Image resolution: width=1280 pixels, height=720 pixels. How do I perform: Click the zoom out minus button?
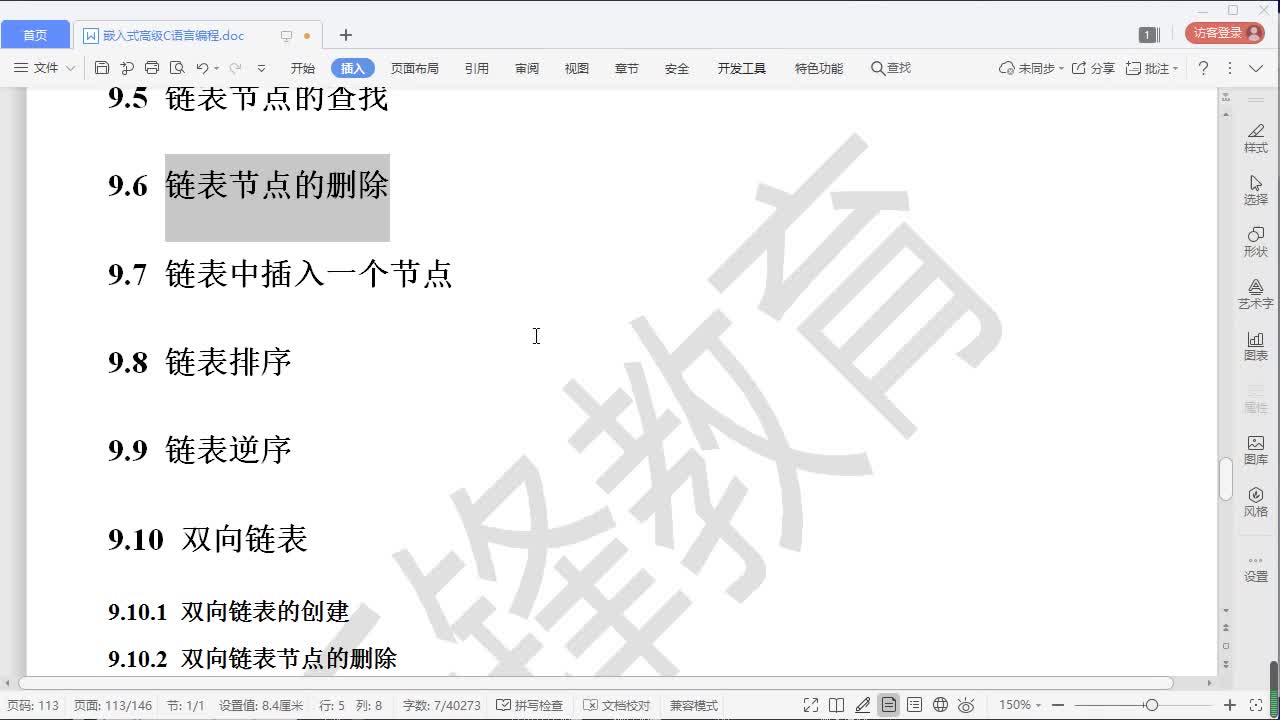pos(1058,705)
